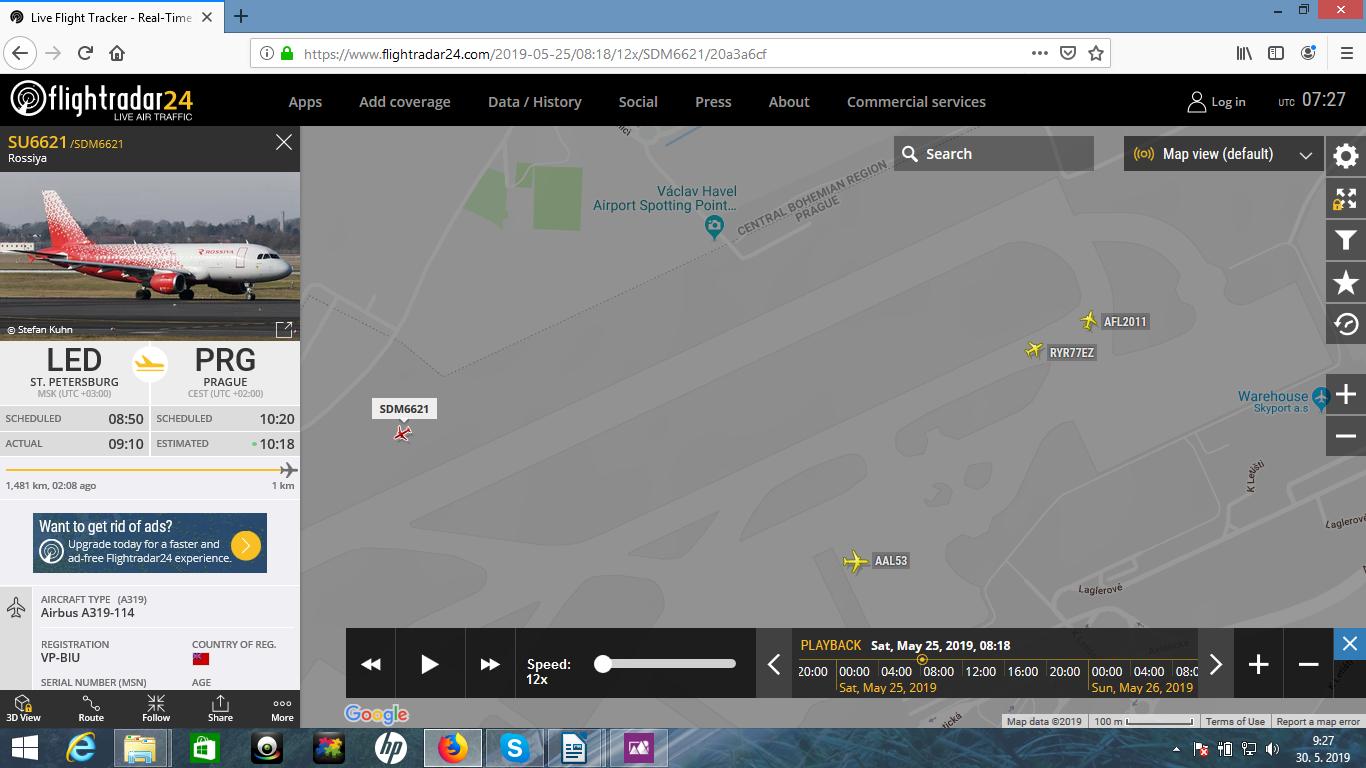The image size is (1366, 768).
Task: Click Warehouse Skyport airport marker
Action: tap(1321, 399)
